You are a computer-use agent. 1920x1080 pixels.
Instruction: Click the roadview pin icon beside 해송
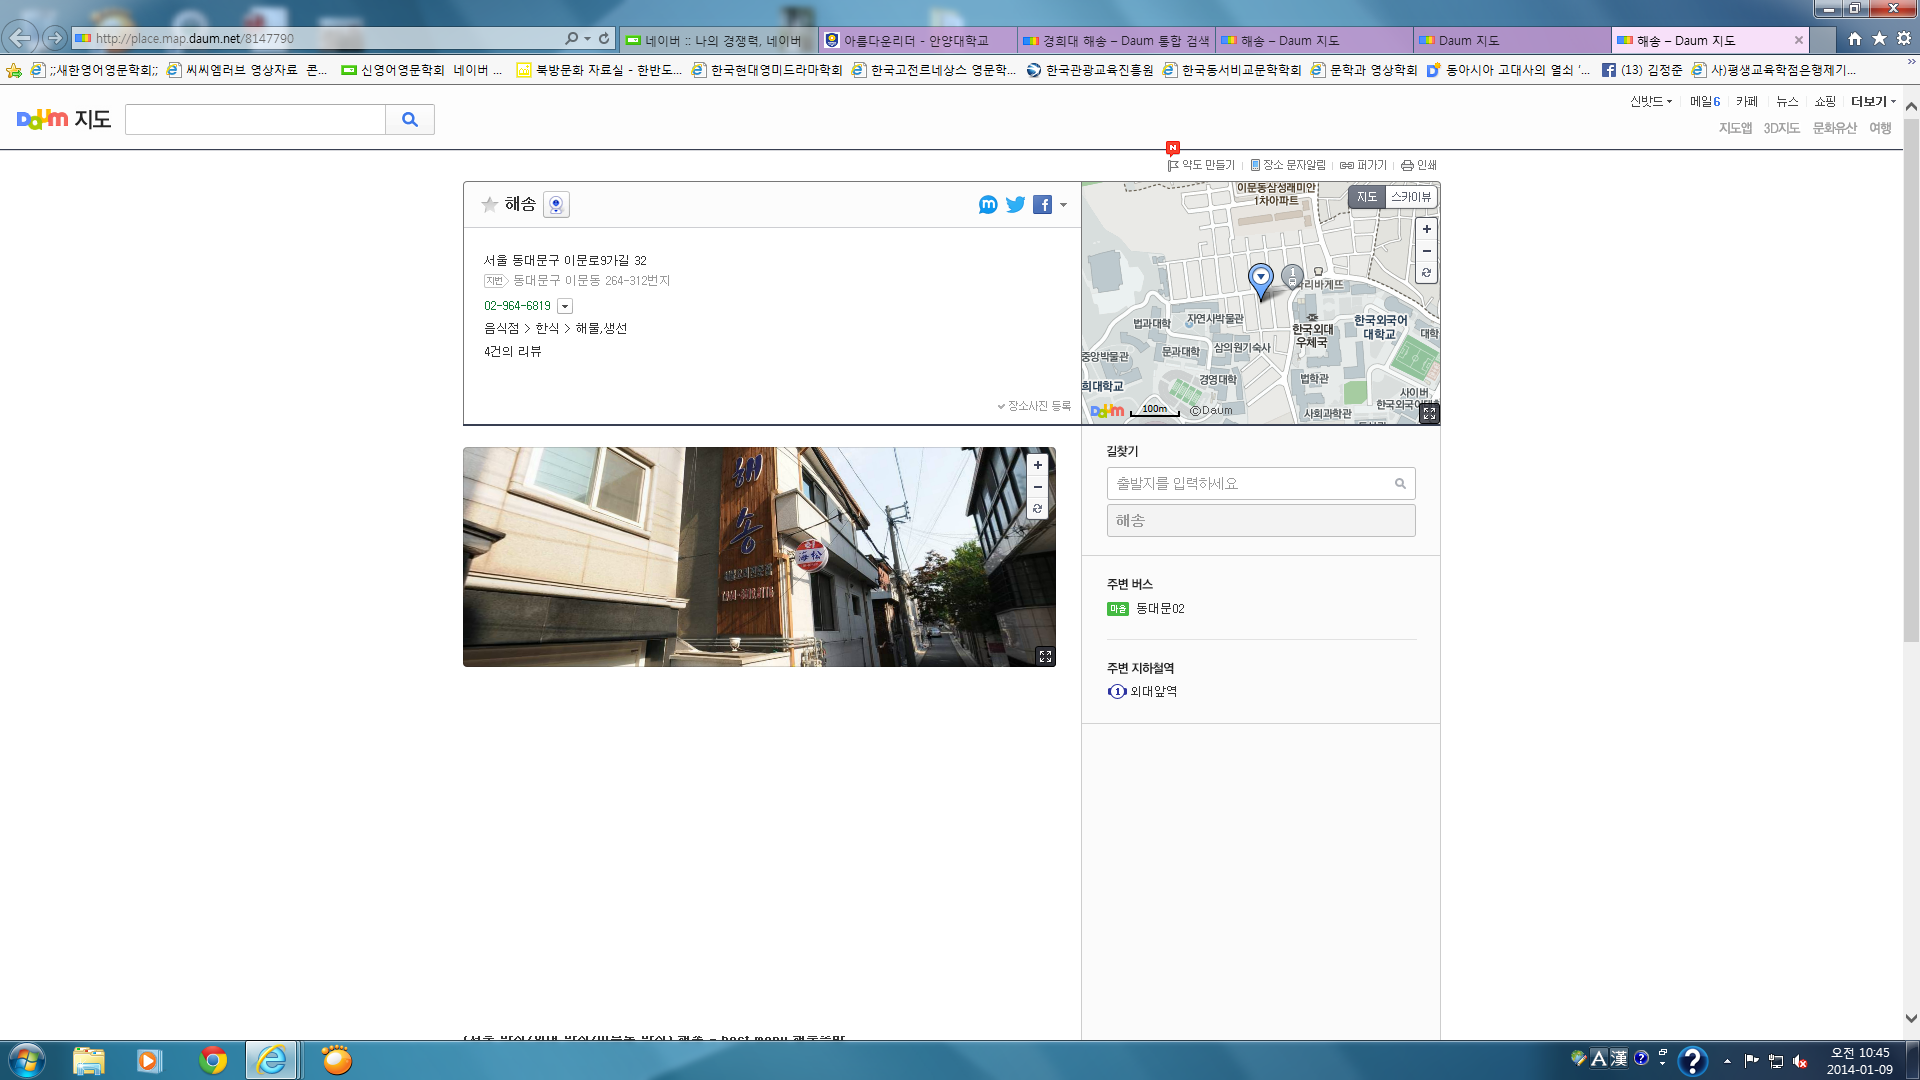(x=556, y=205)
